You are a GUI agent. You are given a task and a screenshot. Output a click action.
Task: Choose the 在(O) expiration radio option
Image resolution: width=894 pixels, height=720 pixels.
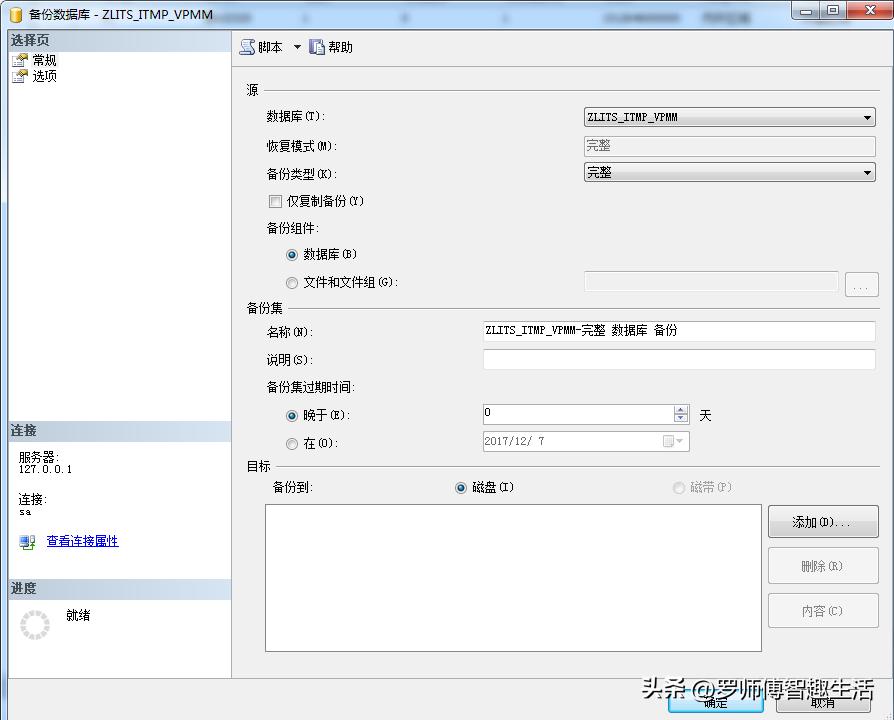click(x=291, y=442)
